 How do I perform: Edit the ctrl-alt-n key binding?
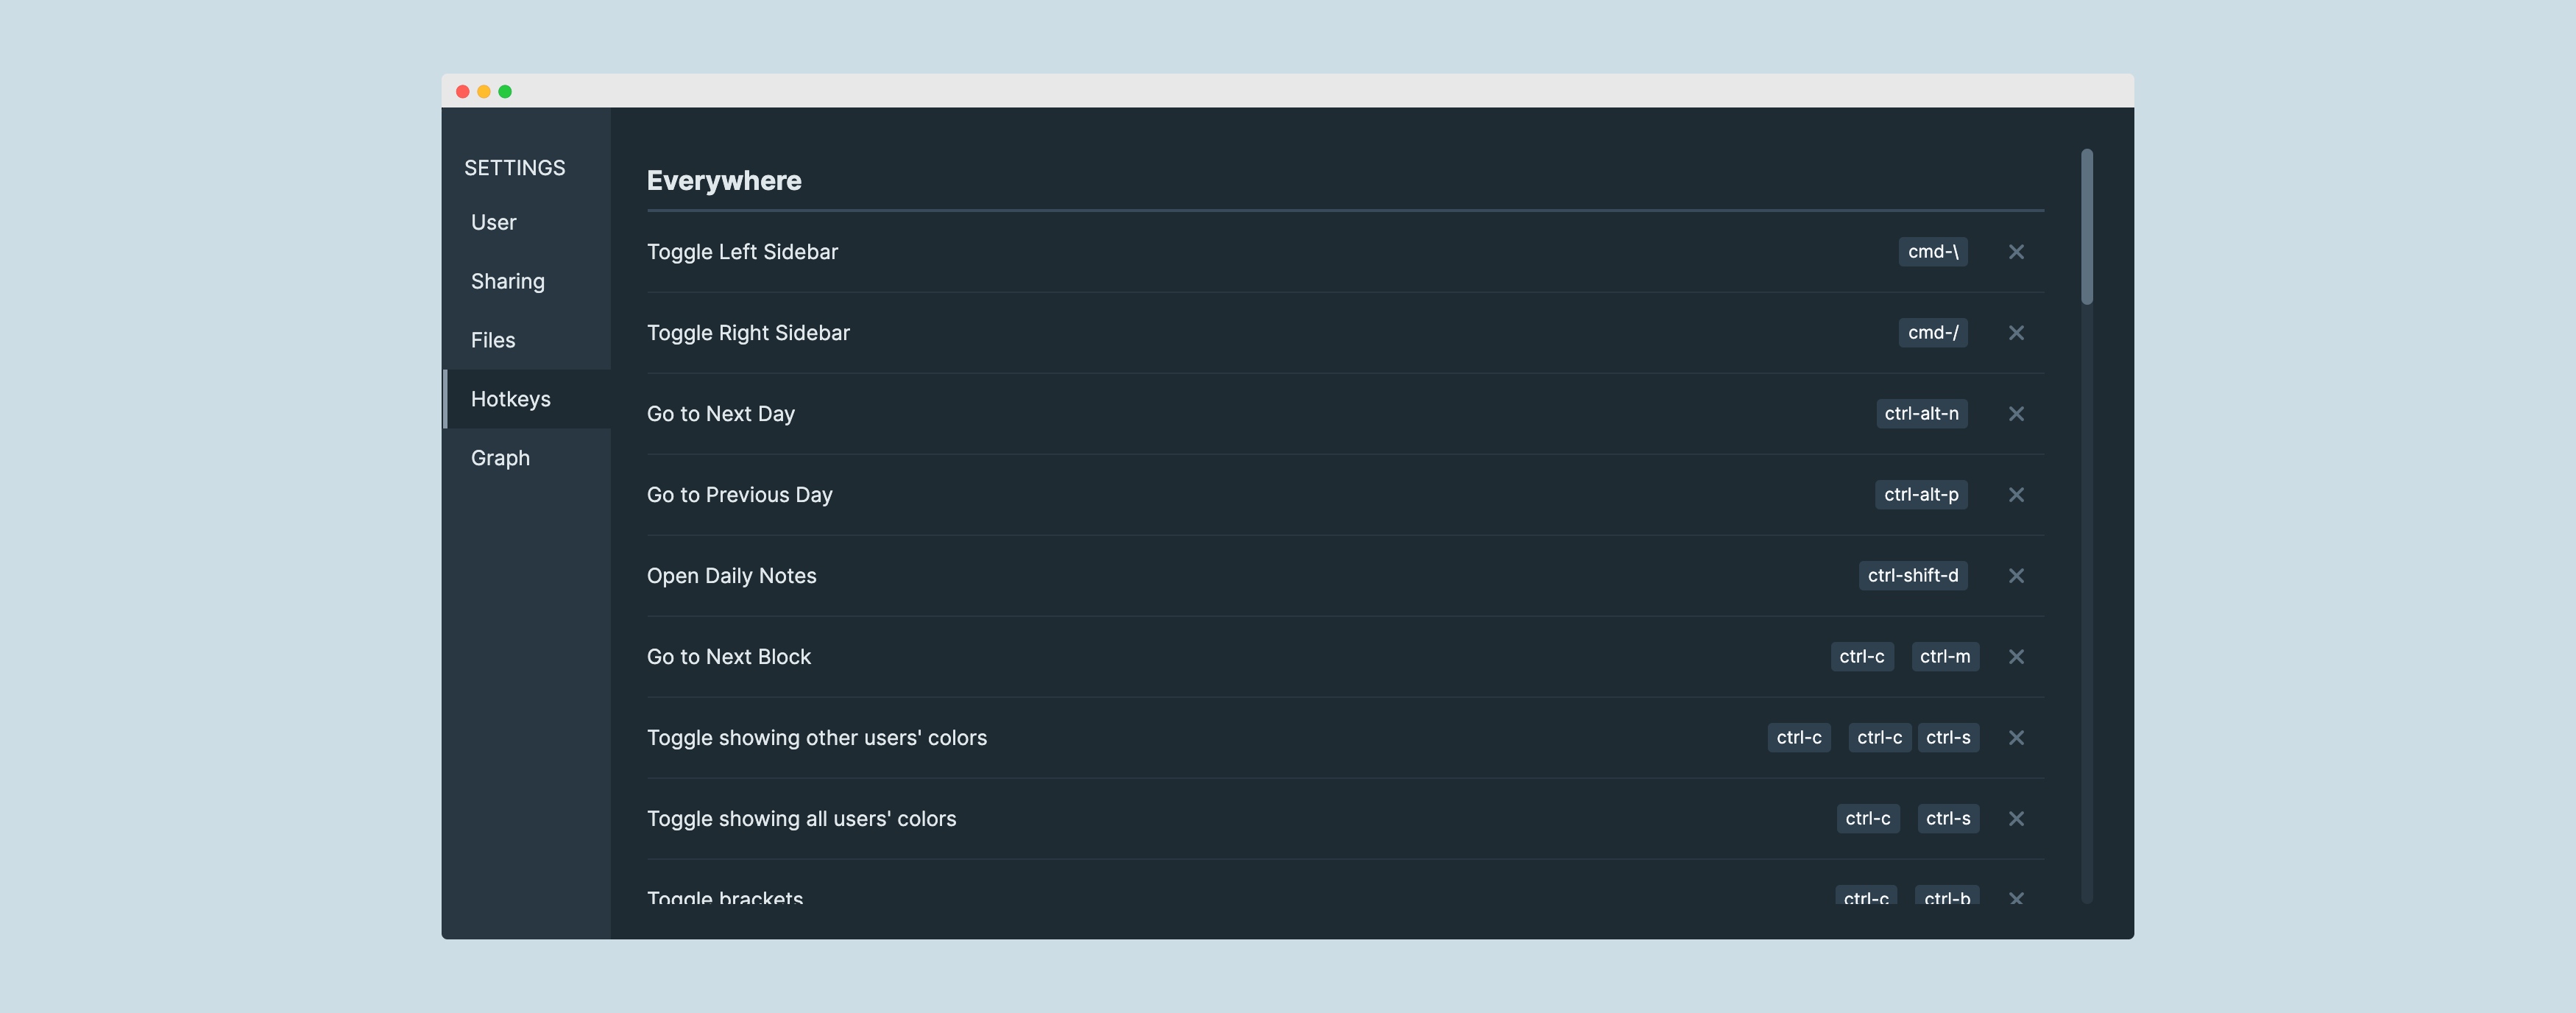point(1921,414)
